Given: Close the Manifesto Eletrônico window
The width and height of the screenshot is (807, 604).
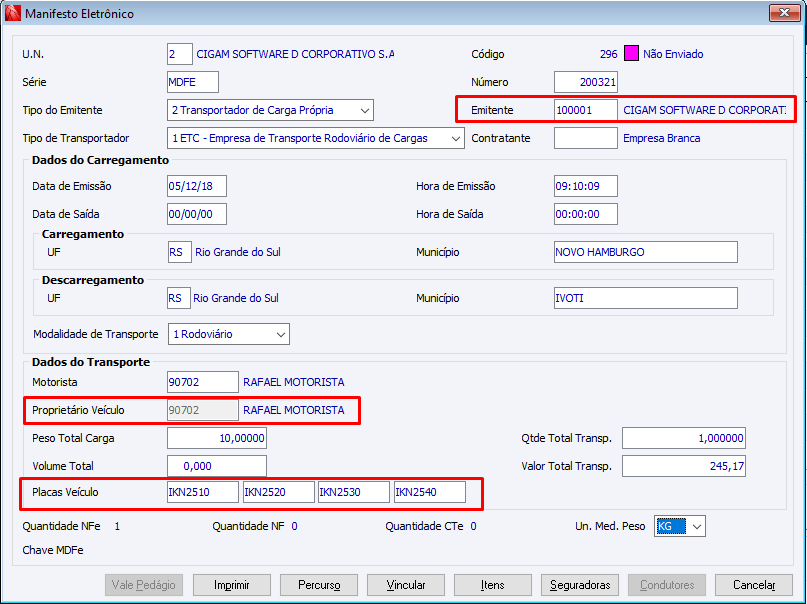Looking at the screenshot, I should tap(784, 12).
